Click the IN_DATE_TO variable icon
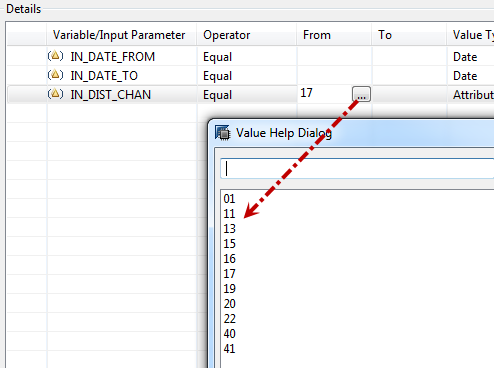 [x=55, y=75]
